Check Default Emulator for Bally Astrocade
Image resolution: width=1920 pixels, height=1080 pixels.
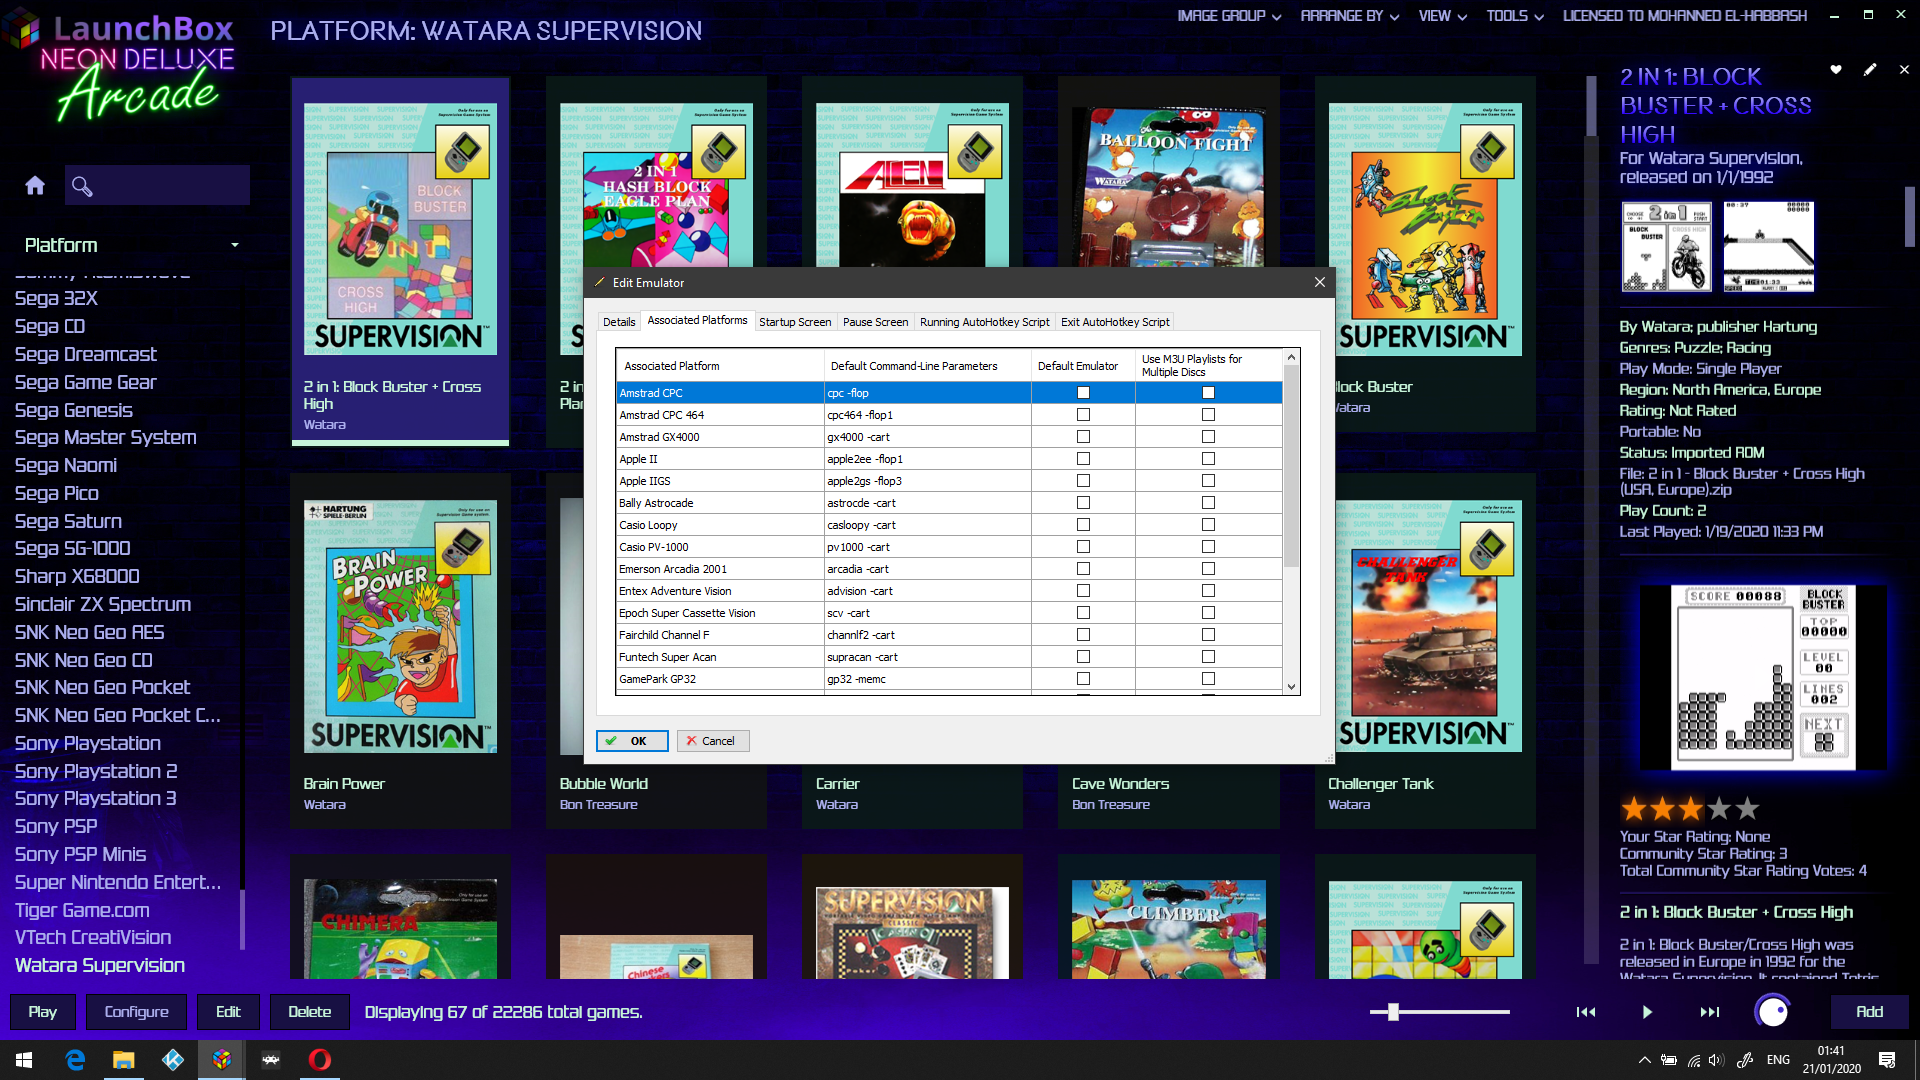[x=1083, y=503]
